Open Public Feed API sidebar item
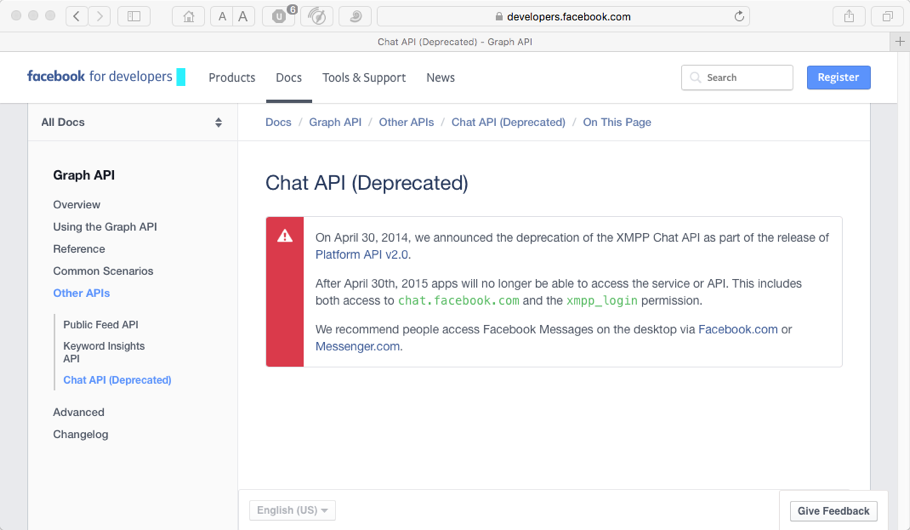910x530 pixels. click(101, 325)
